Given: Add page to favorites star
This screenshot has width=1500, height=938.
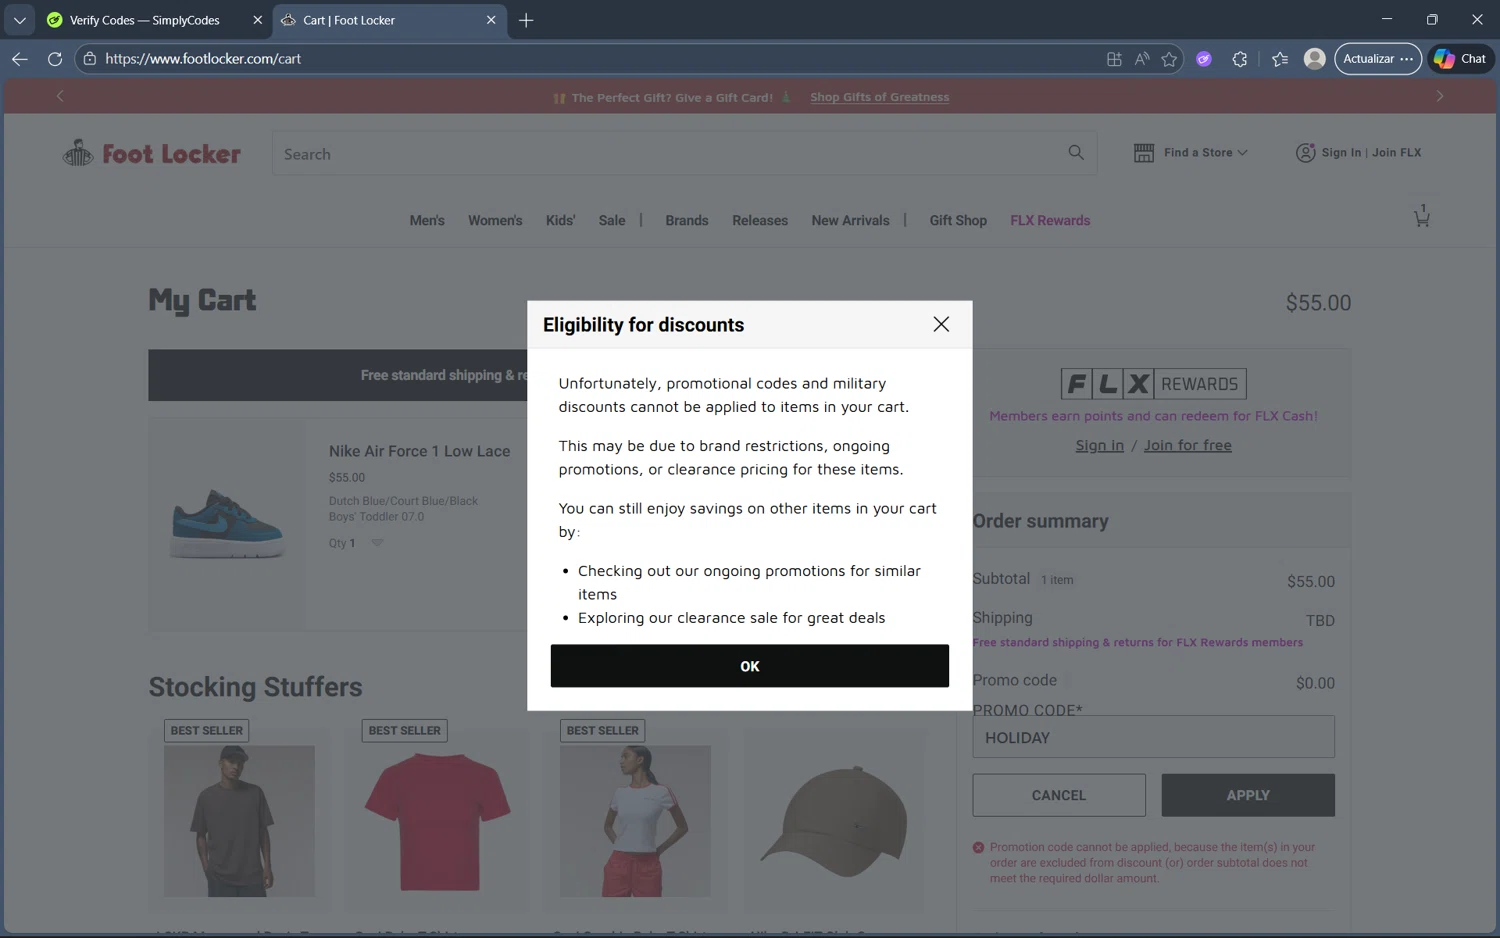Looking at the screenshot, I should (1169, 59).
